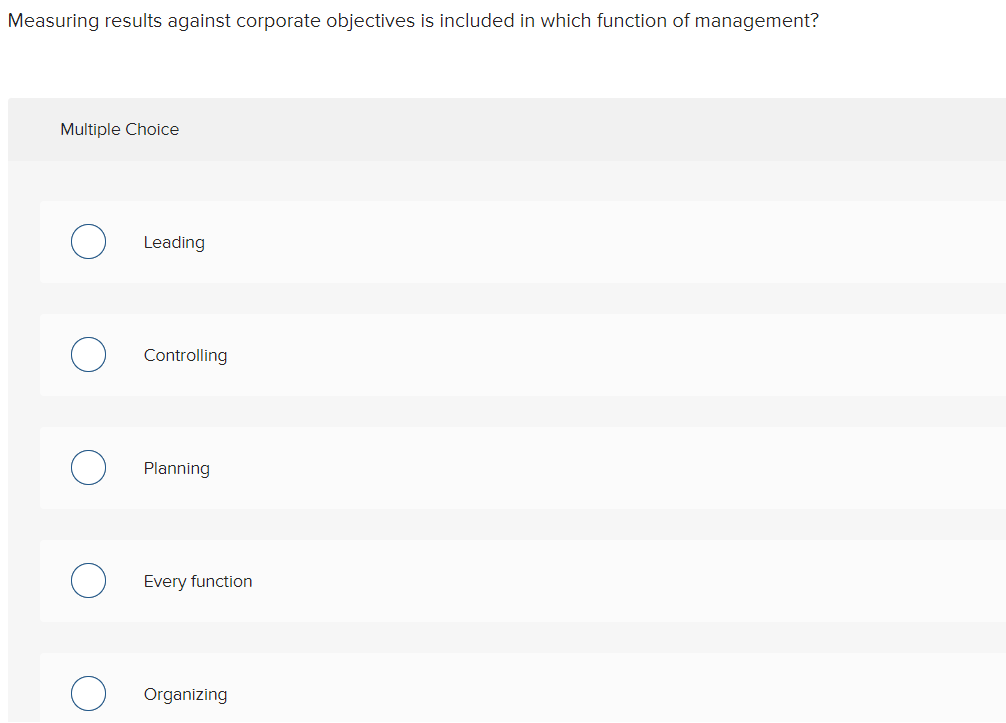The image size is (1006, 723).
Task: Click the Multiple Choice header
Action: 119,129
